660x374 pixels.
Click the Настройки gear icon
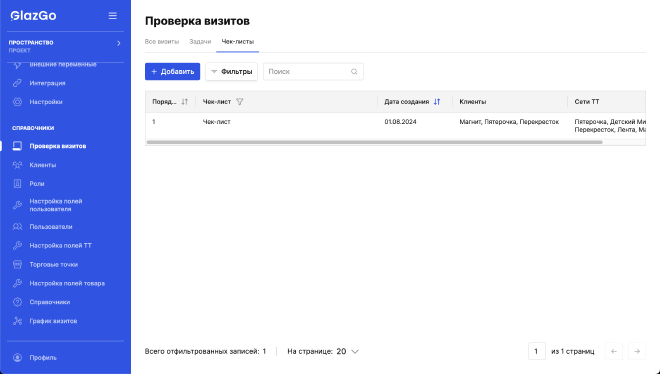click(17, 102)
